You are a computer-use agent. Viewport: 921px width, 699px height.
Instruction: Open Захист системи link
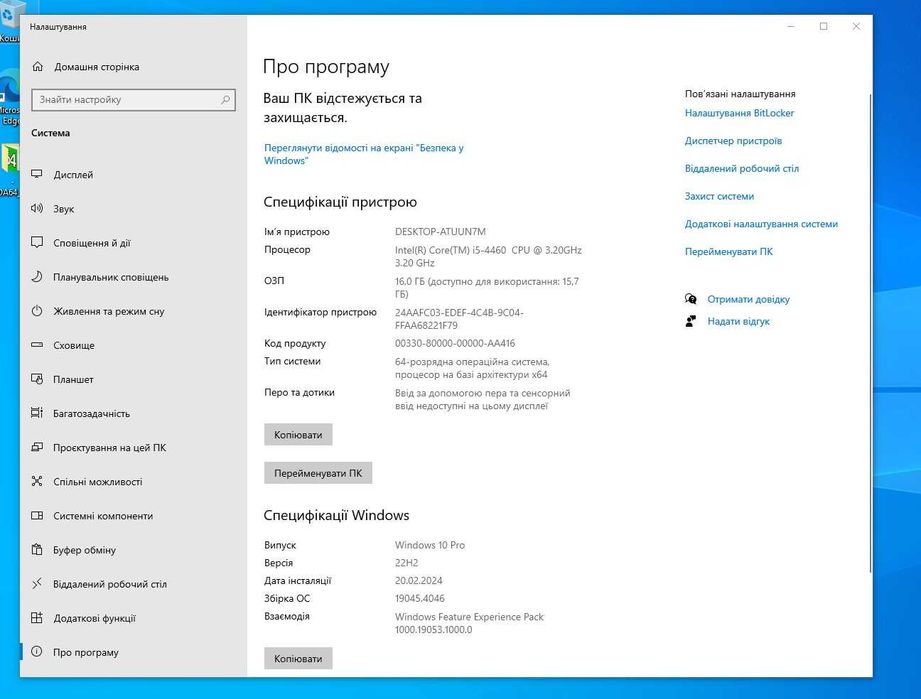click(720, 196)
